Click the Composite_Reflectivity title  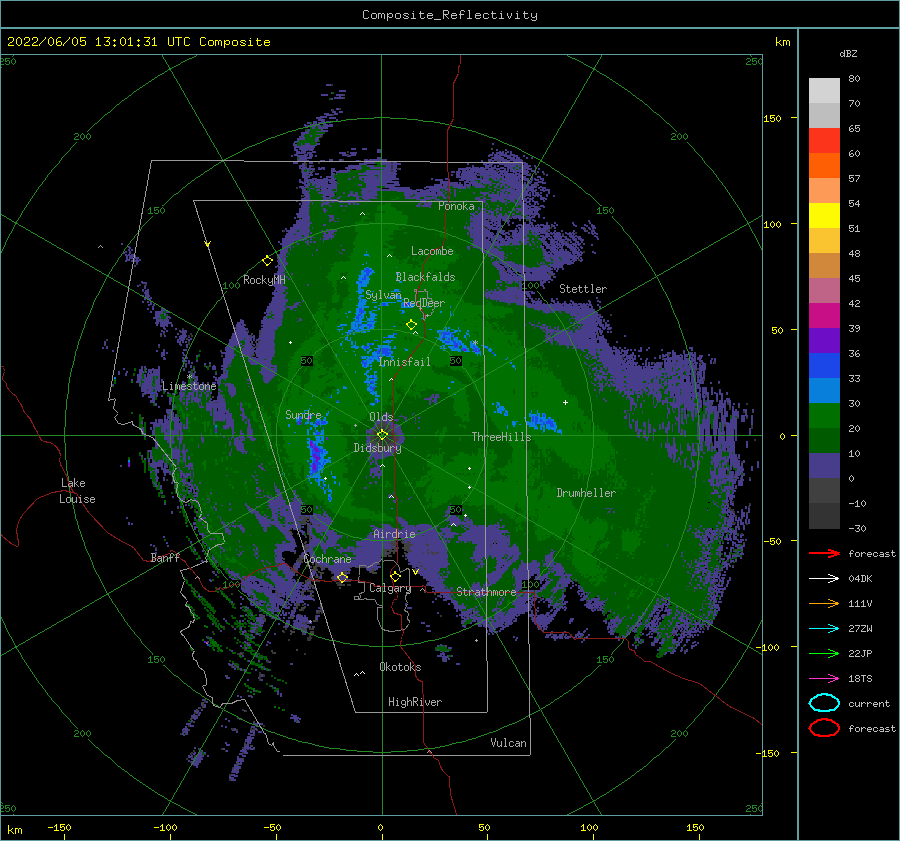point(449,15)
